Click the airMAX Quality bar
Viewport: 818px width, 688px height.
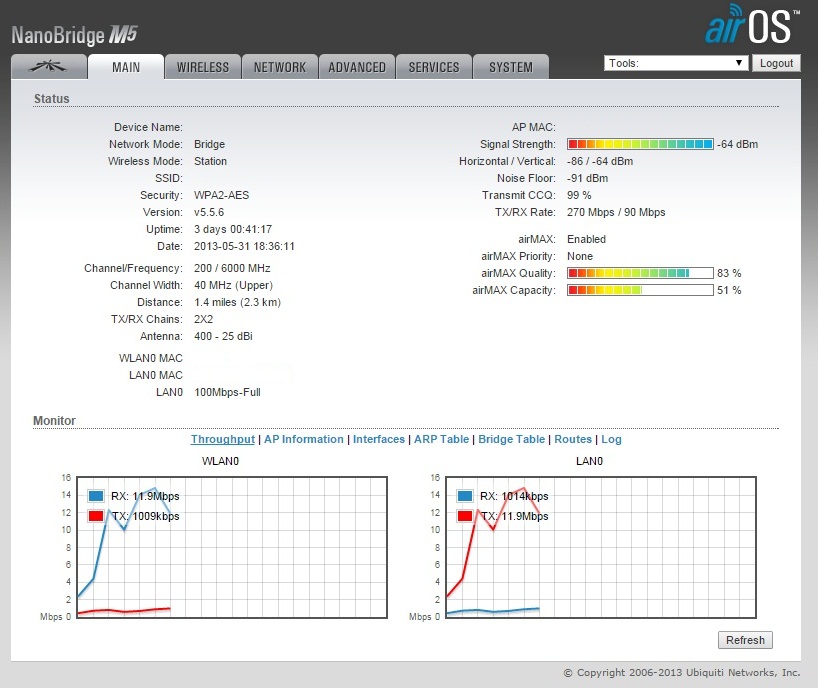pyautogui.click(x=640, y=273)
